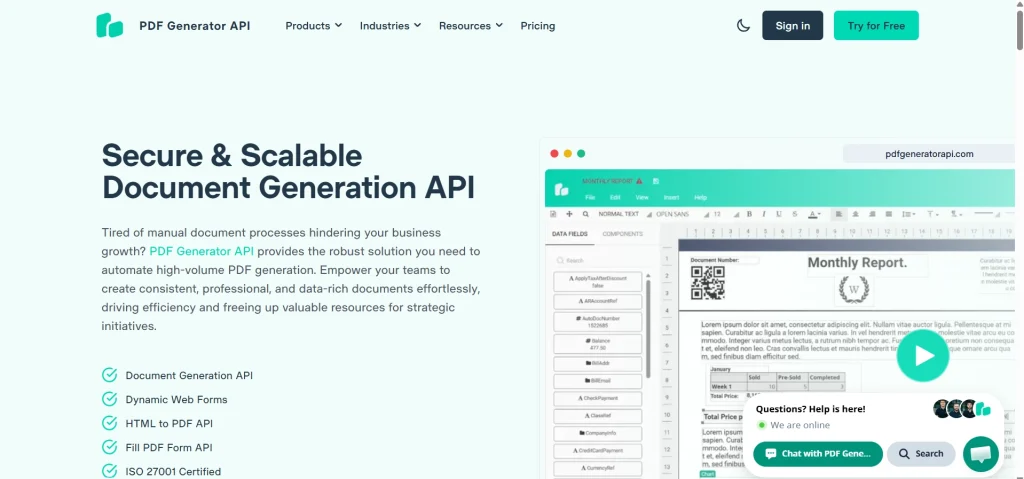This screenshot has width=1024, height=479.
Task: Open the font size 12 dropdown
Action: [x=726, y=214]
